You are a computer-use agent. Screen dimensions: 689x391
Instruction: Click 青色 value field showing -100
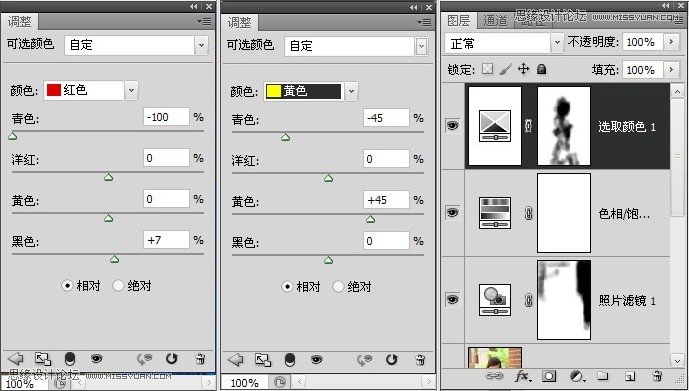pos(166,117)
